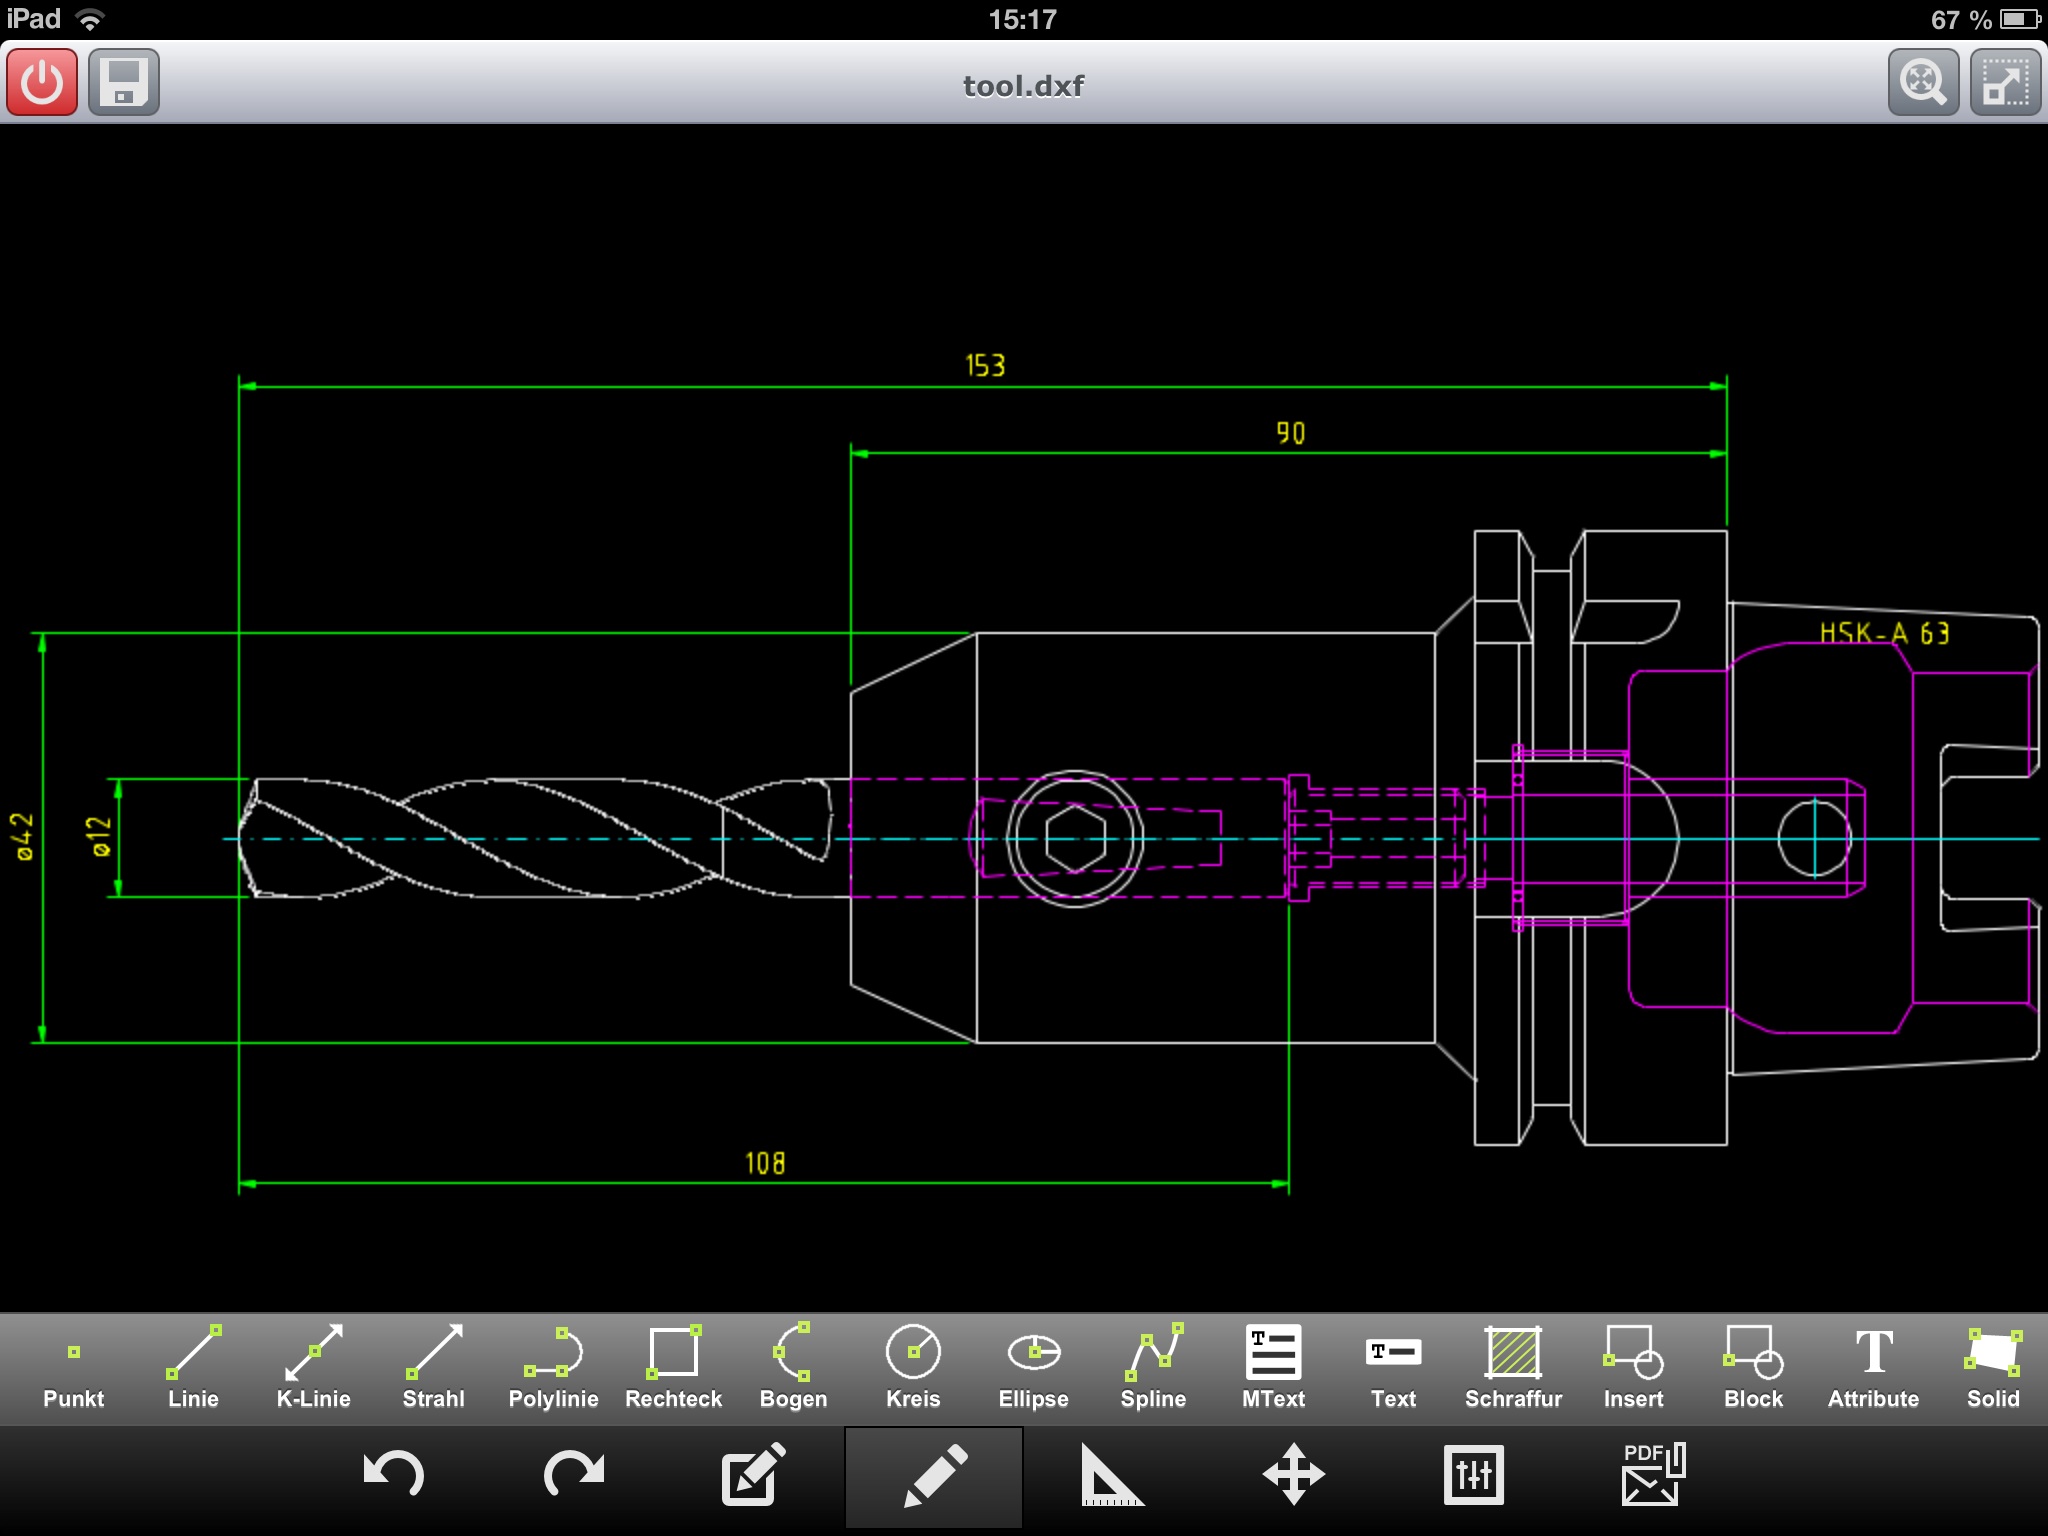Click the tool.dxf filename label

click(1024, 81)
